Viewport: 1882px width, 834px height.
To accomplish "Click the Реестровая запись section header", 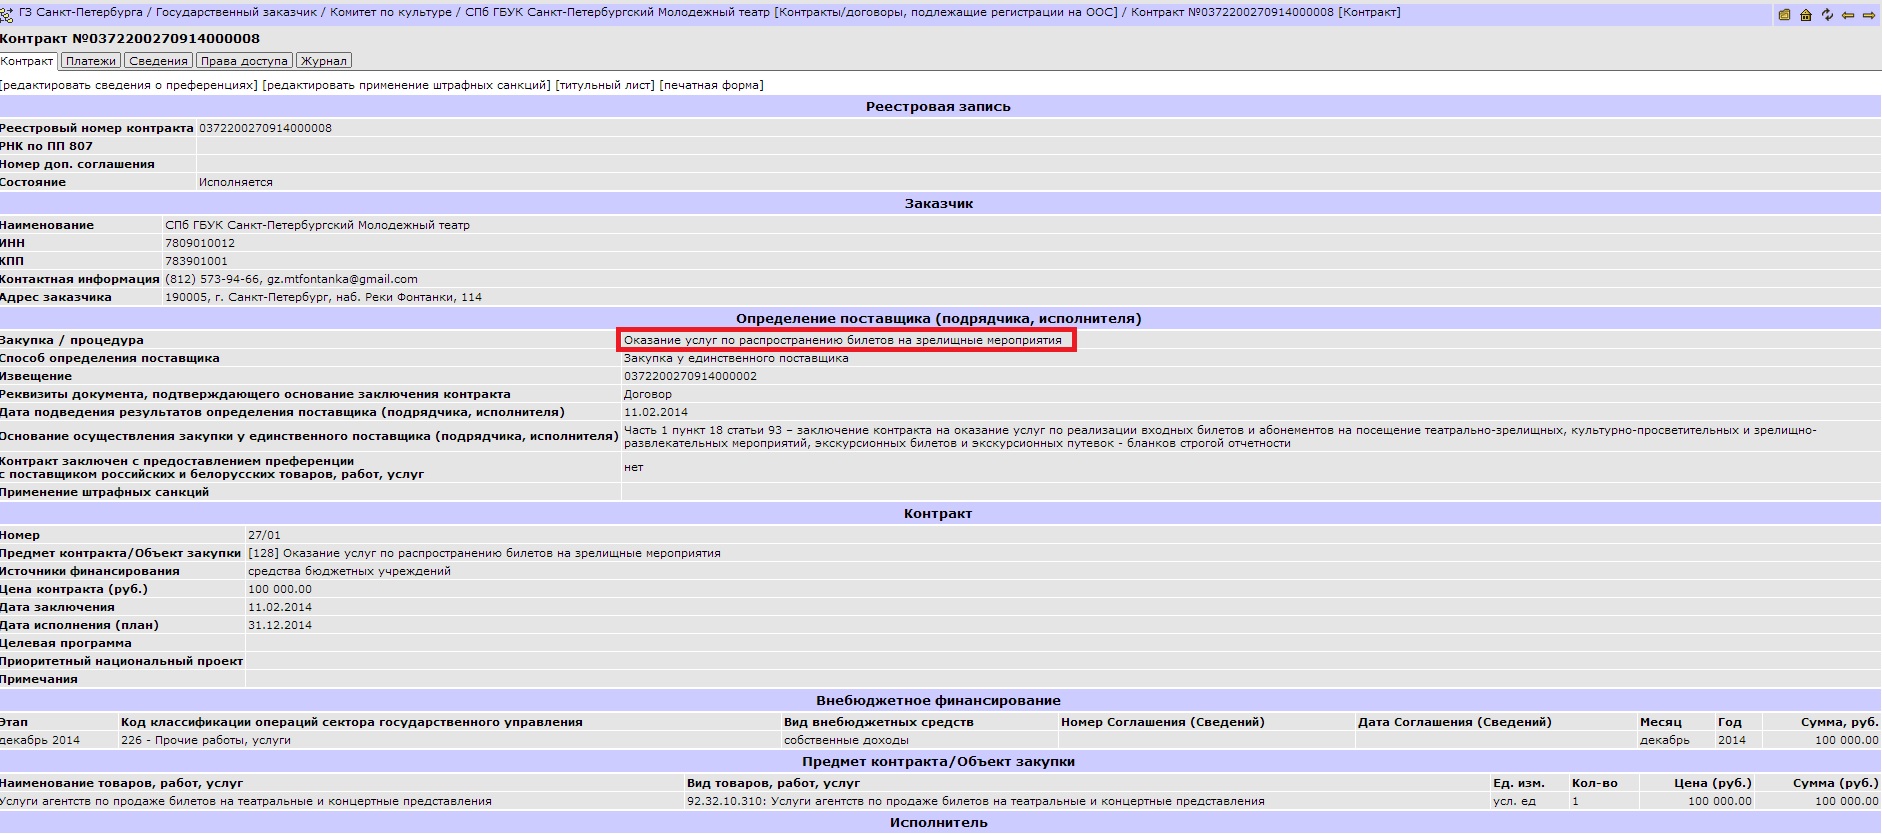I will click(x=938, y=106).
